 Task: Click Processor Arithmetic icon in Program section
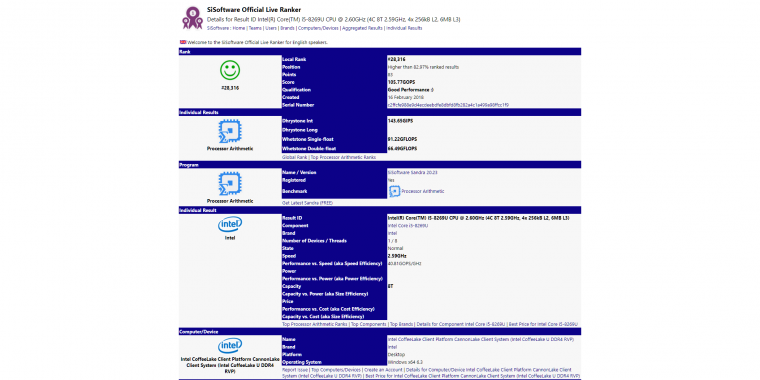(230, 184)
